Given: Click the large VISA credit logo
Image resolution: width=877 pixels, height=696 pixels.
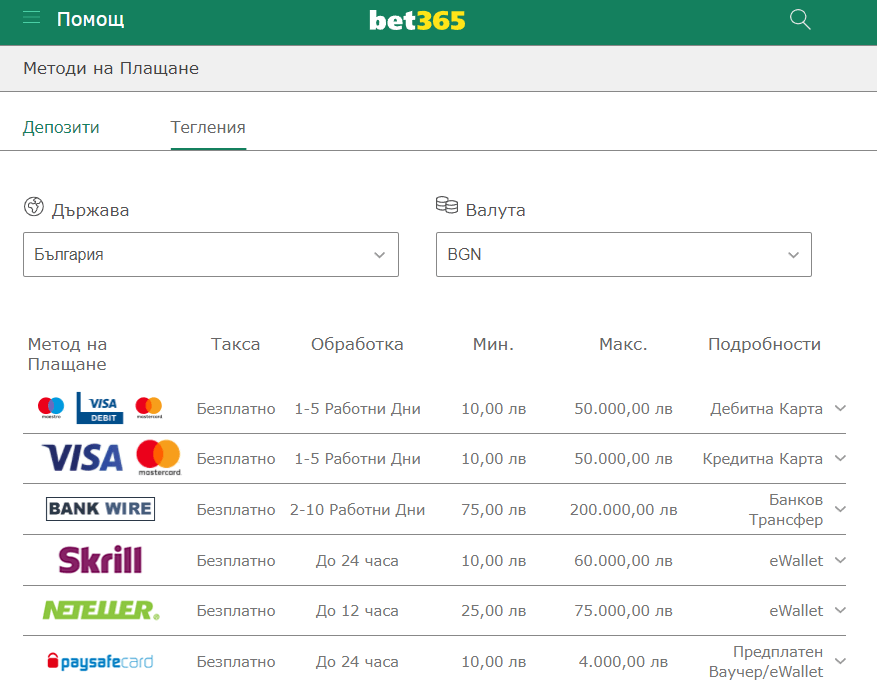Looking at the screenshot, I should [x=82, y=458].
